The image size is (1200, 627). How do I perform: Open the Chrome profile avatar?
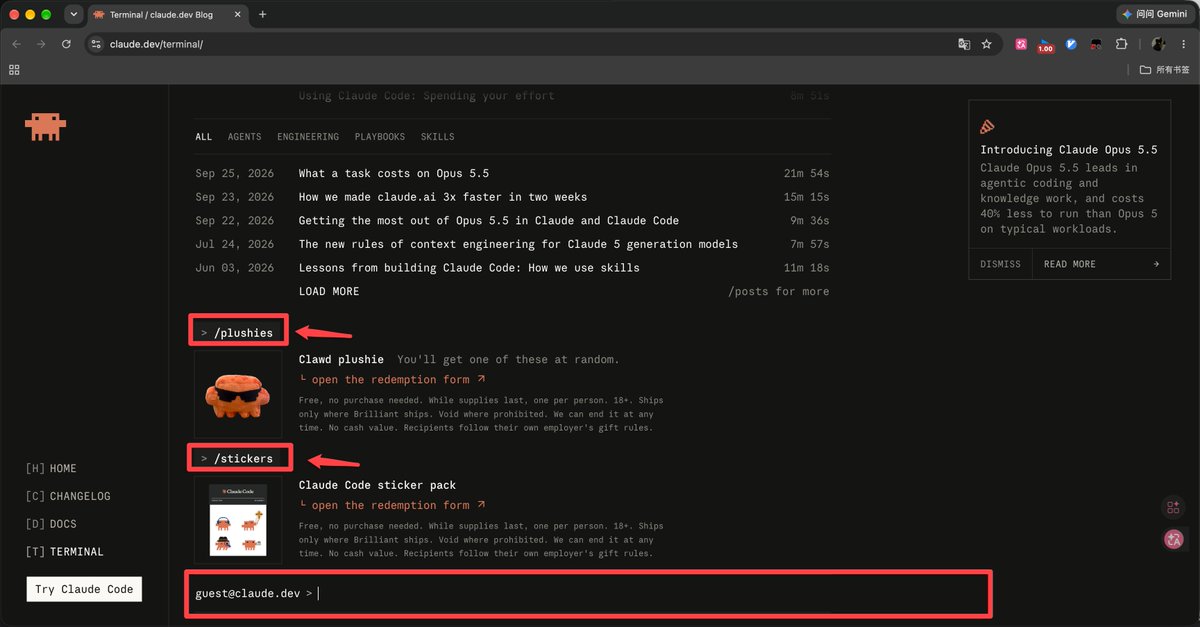1159,44
